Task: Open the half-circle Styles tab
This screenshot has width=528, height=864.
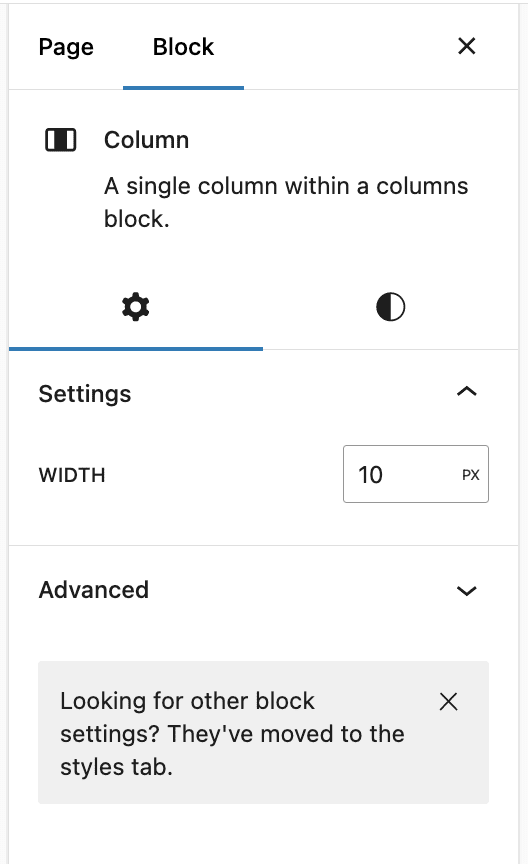Action: coord(390,307)
